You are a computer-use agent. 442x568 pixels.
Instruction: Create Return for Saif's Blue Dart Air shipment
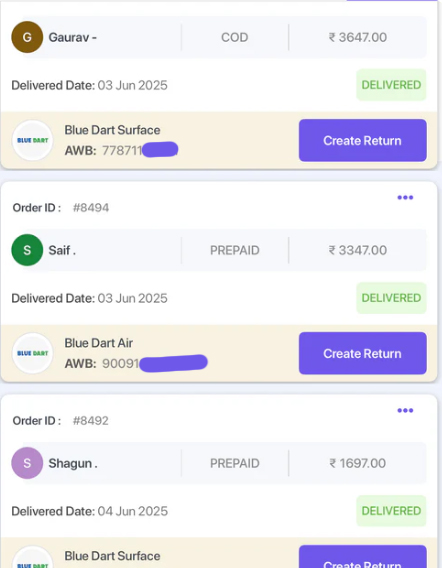point(363,354)
